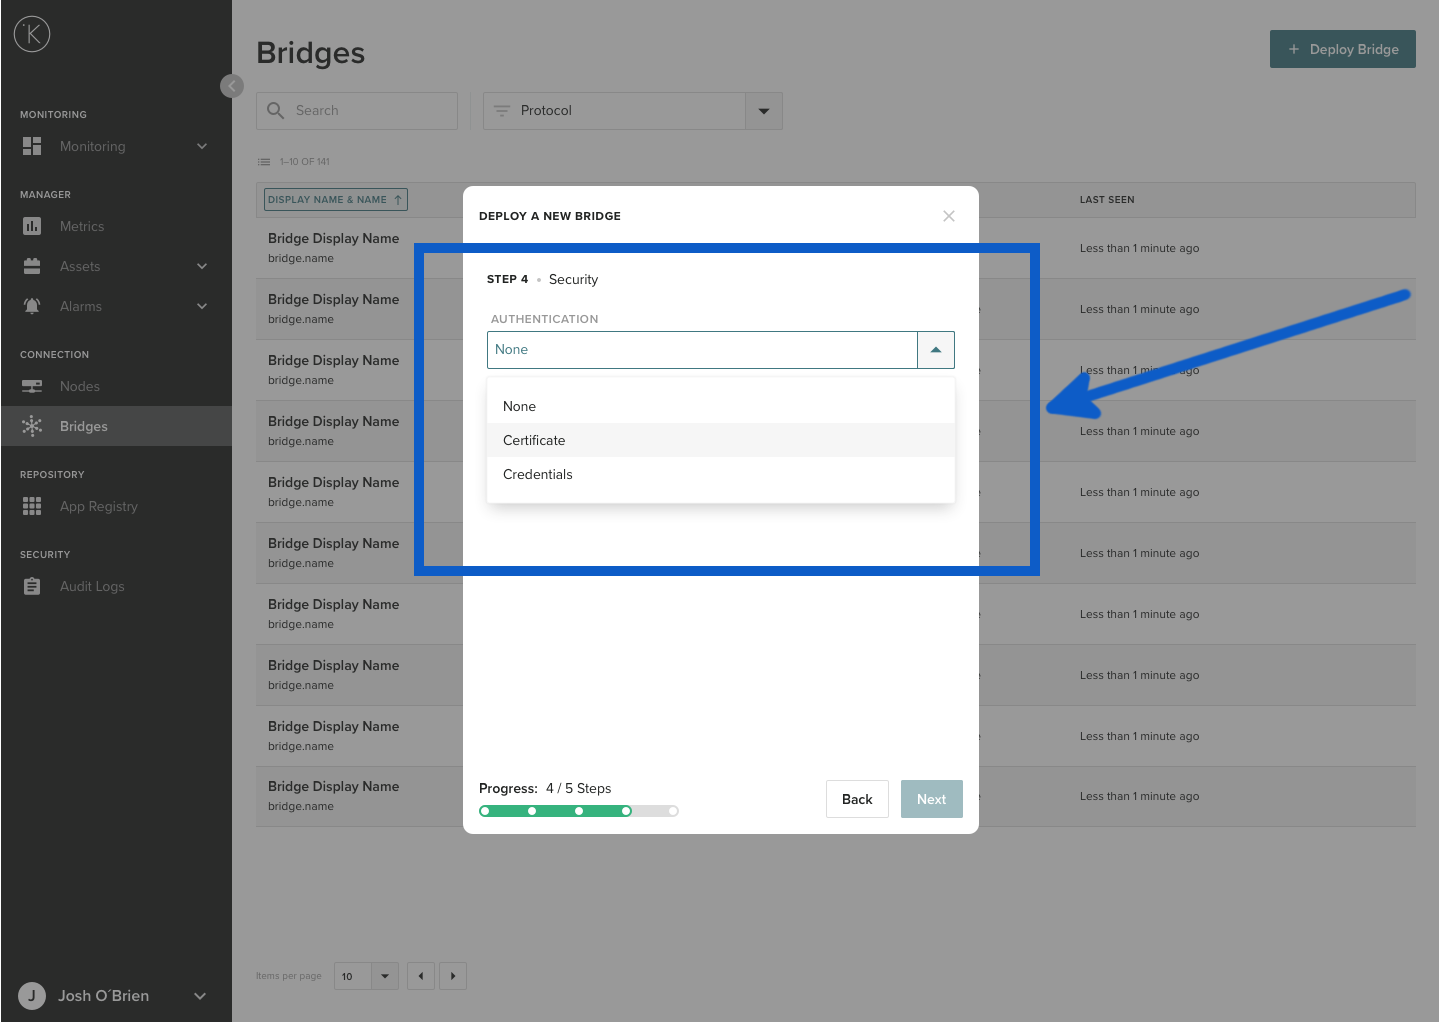
Task: Click the Assets icon
Action: tap(31, 266)
